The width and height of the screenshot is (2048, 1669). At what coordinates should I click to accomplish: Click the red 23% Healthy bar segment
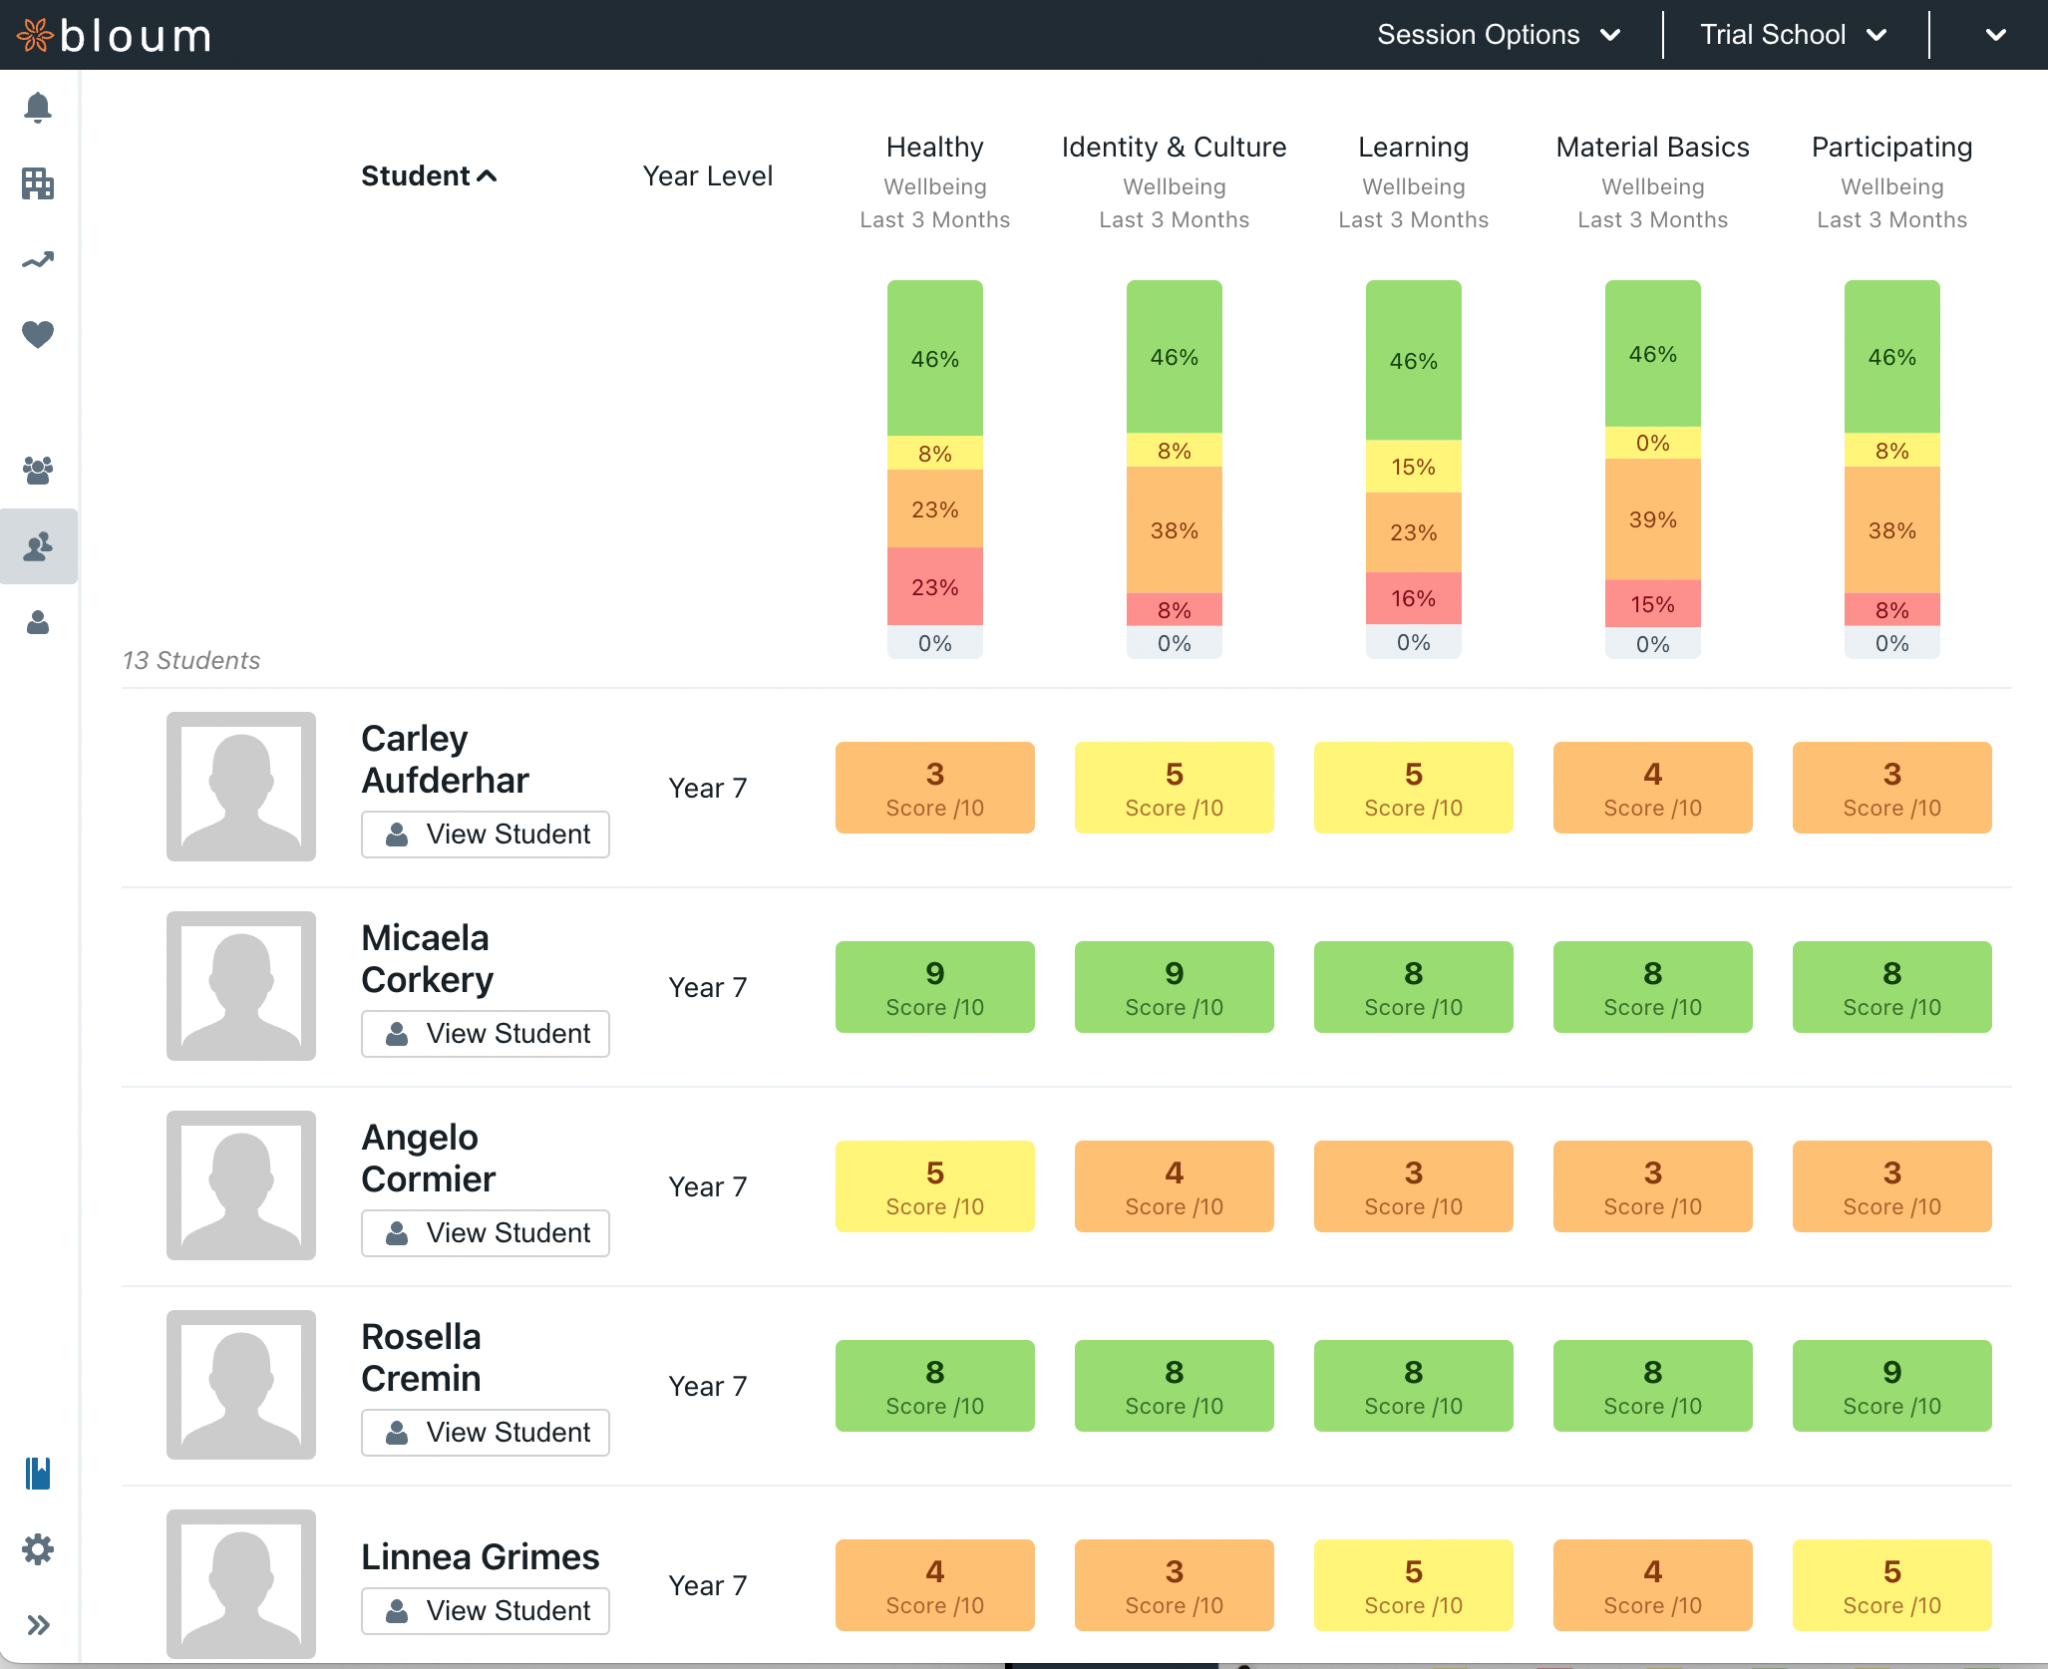(934, 587)
